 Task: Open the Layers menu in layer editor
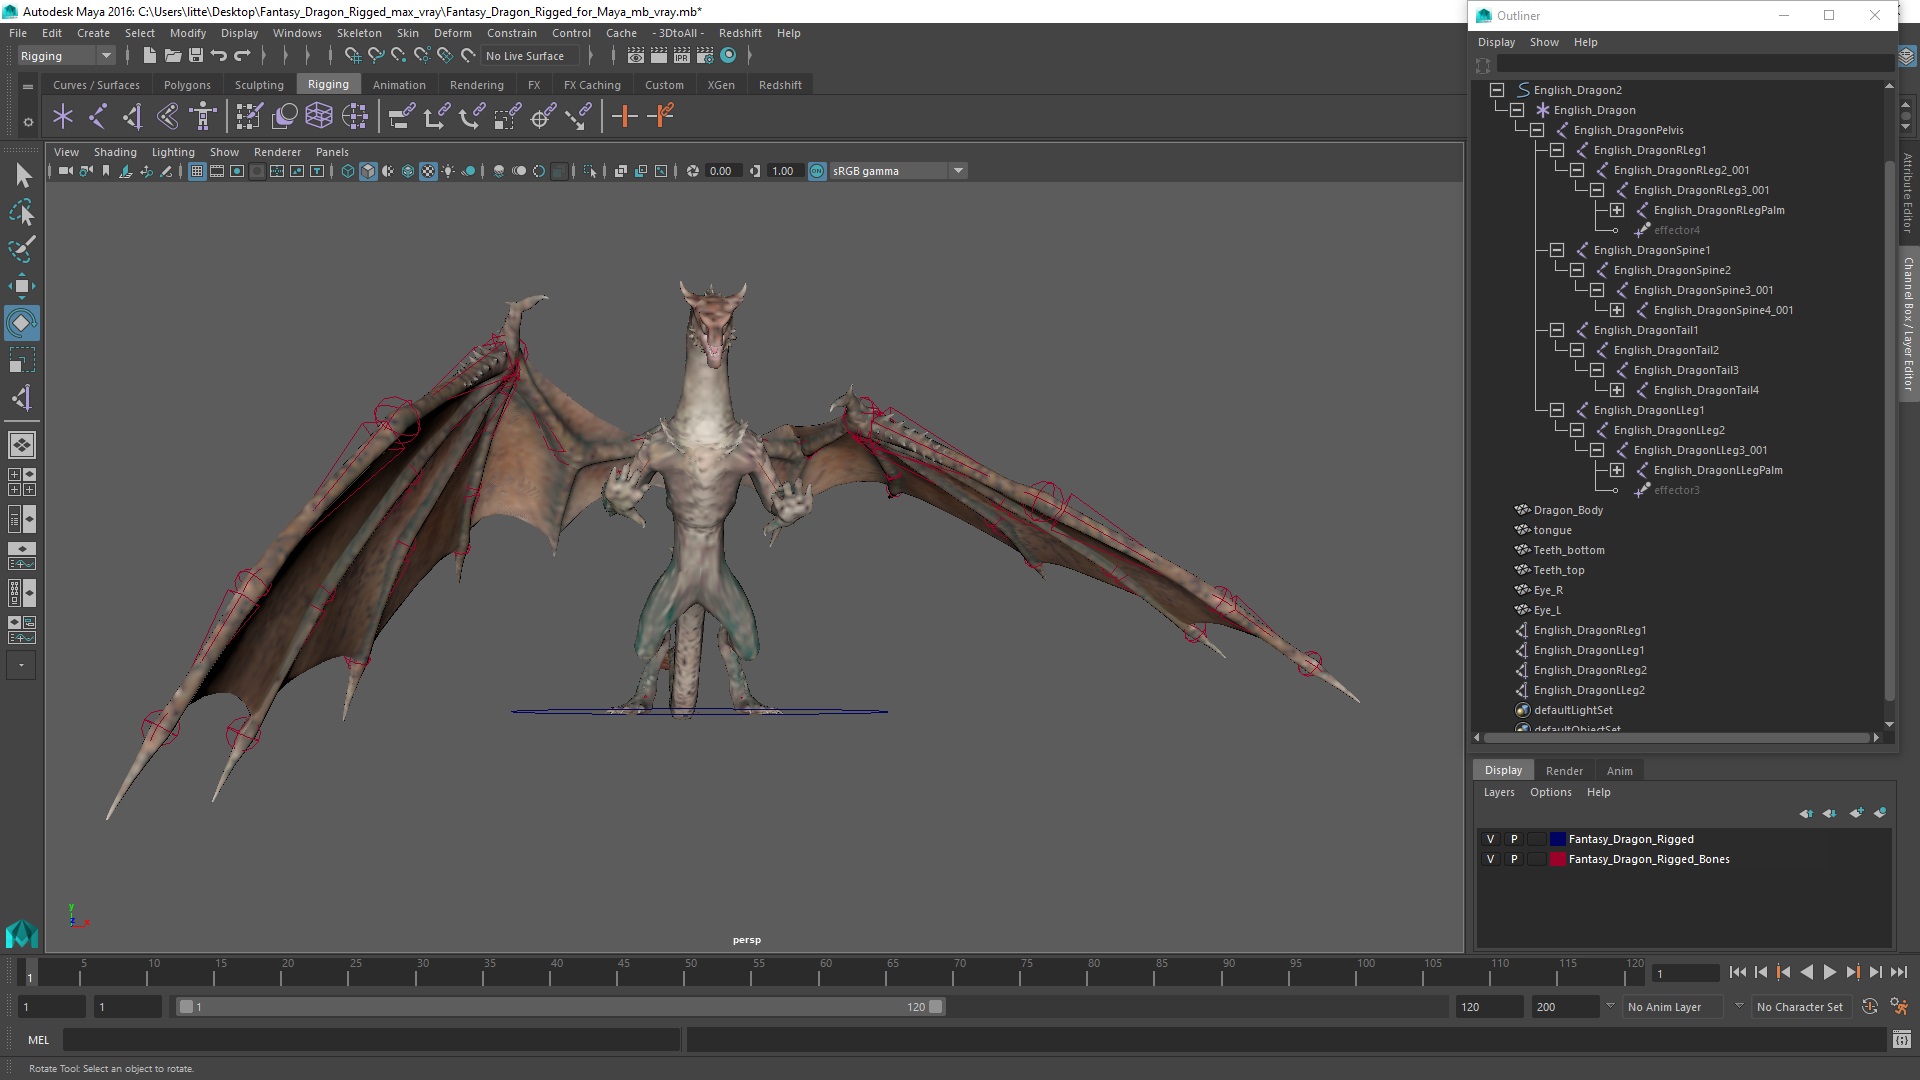(1498, 792)
